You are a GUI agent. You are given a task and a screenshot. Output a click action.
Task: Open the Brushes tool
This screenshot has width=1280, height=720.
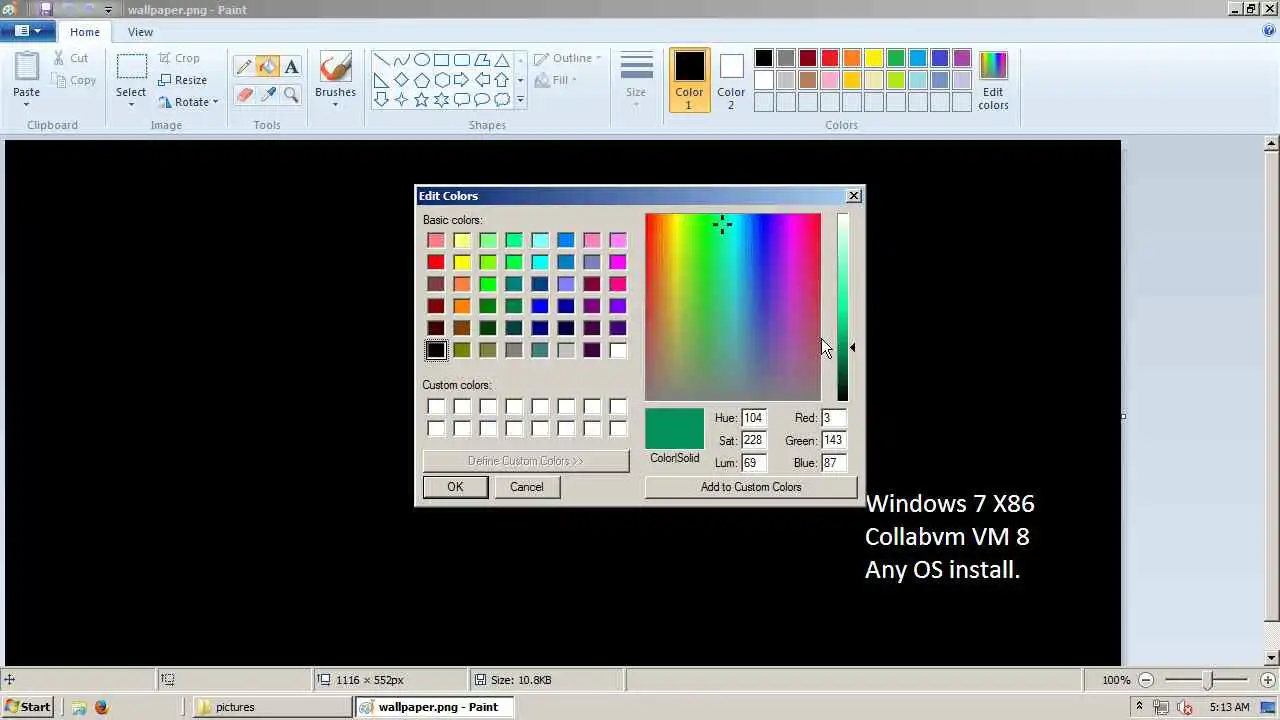coord(335,78)
